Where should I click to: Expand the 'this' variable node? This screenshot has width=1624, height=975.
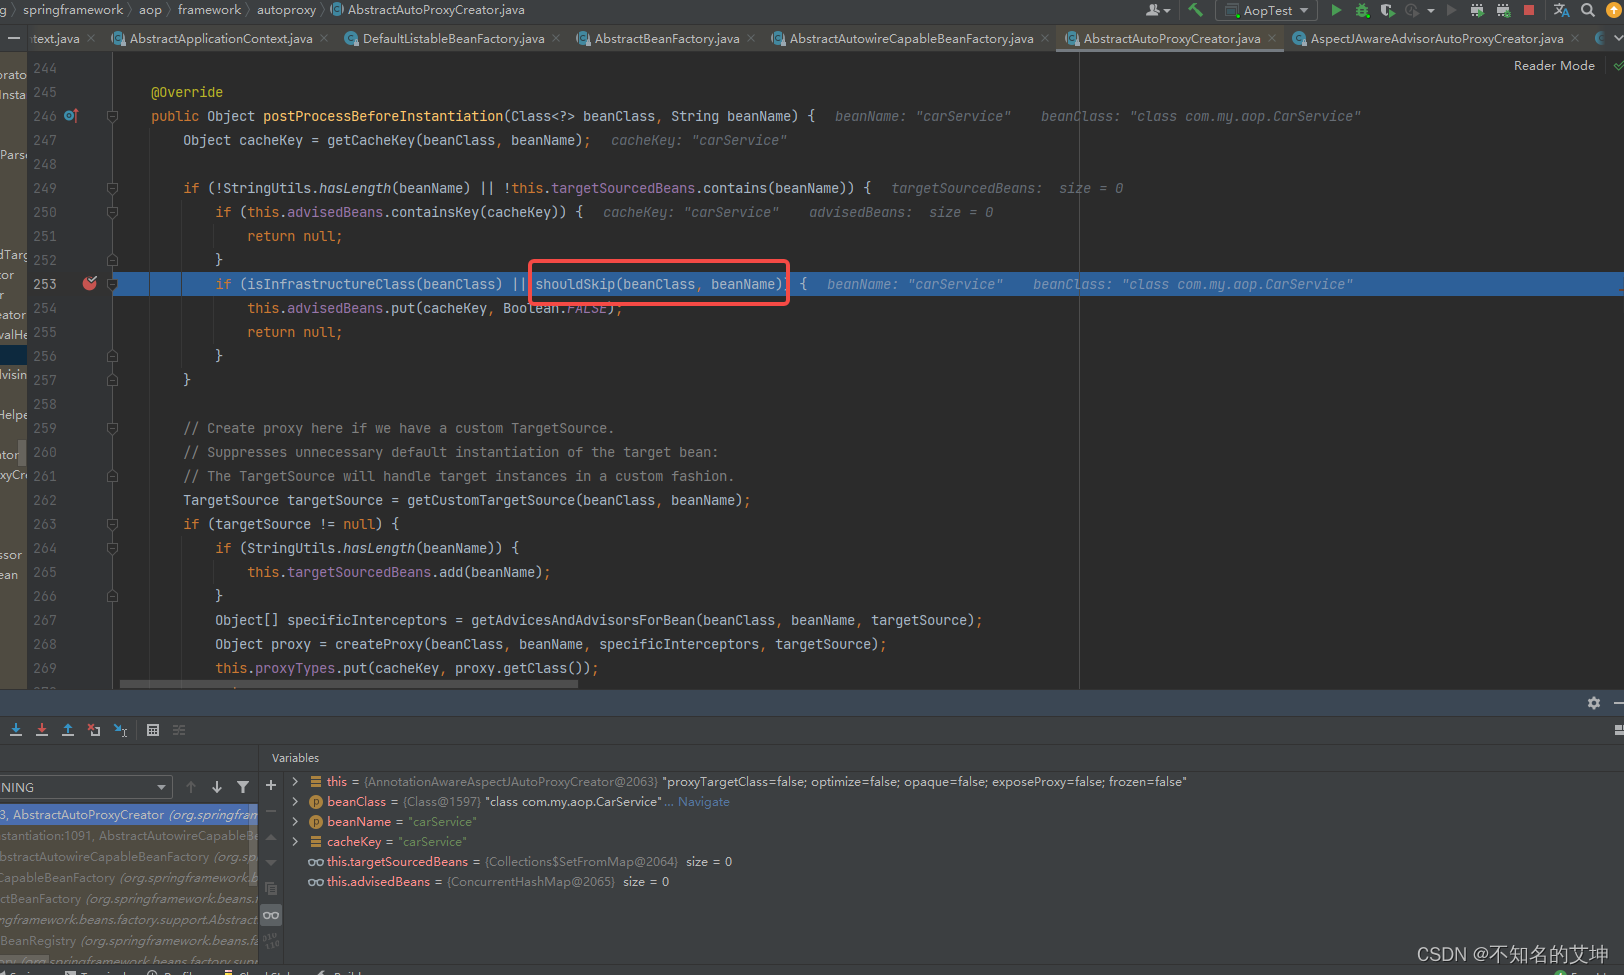pos(295,782)
